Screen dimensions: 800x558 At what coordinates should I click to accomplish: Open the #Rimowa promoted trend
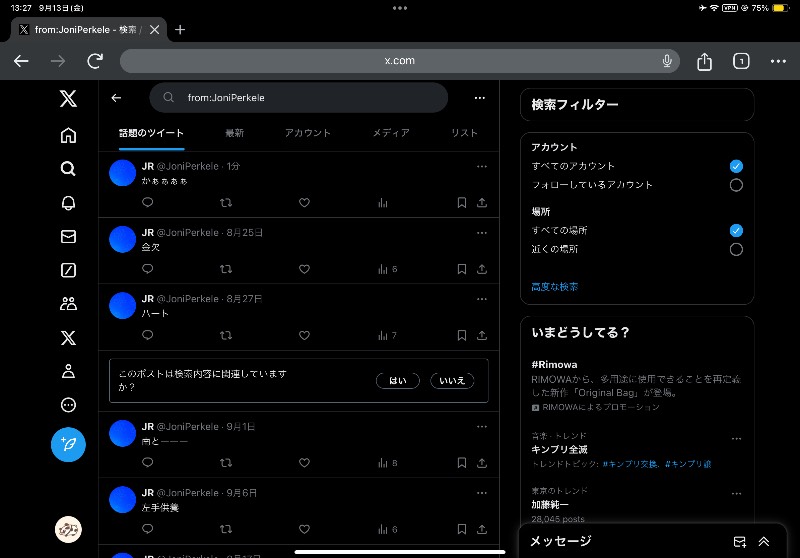[x=636, y=385]
